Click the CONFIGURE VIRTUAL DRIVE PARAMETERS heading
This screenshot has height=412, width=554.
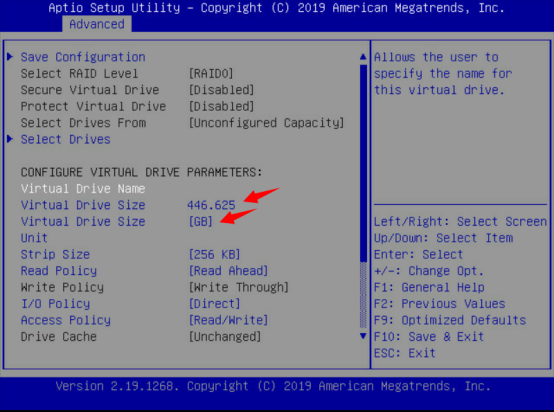tap(141, 172)
